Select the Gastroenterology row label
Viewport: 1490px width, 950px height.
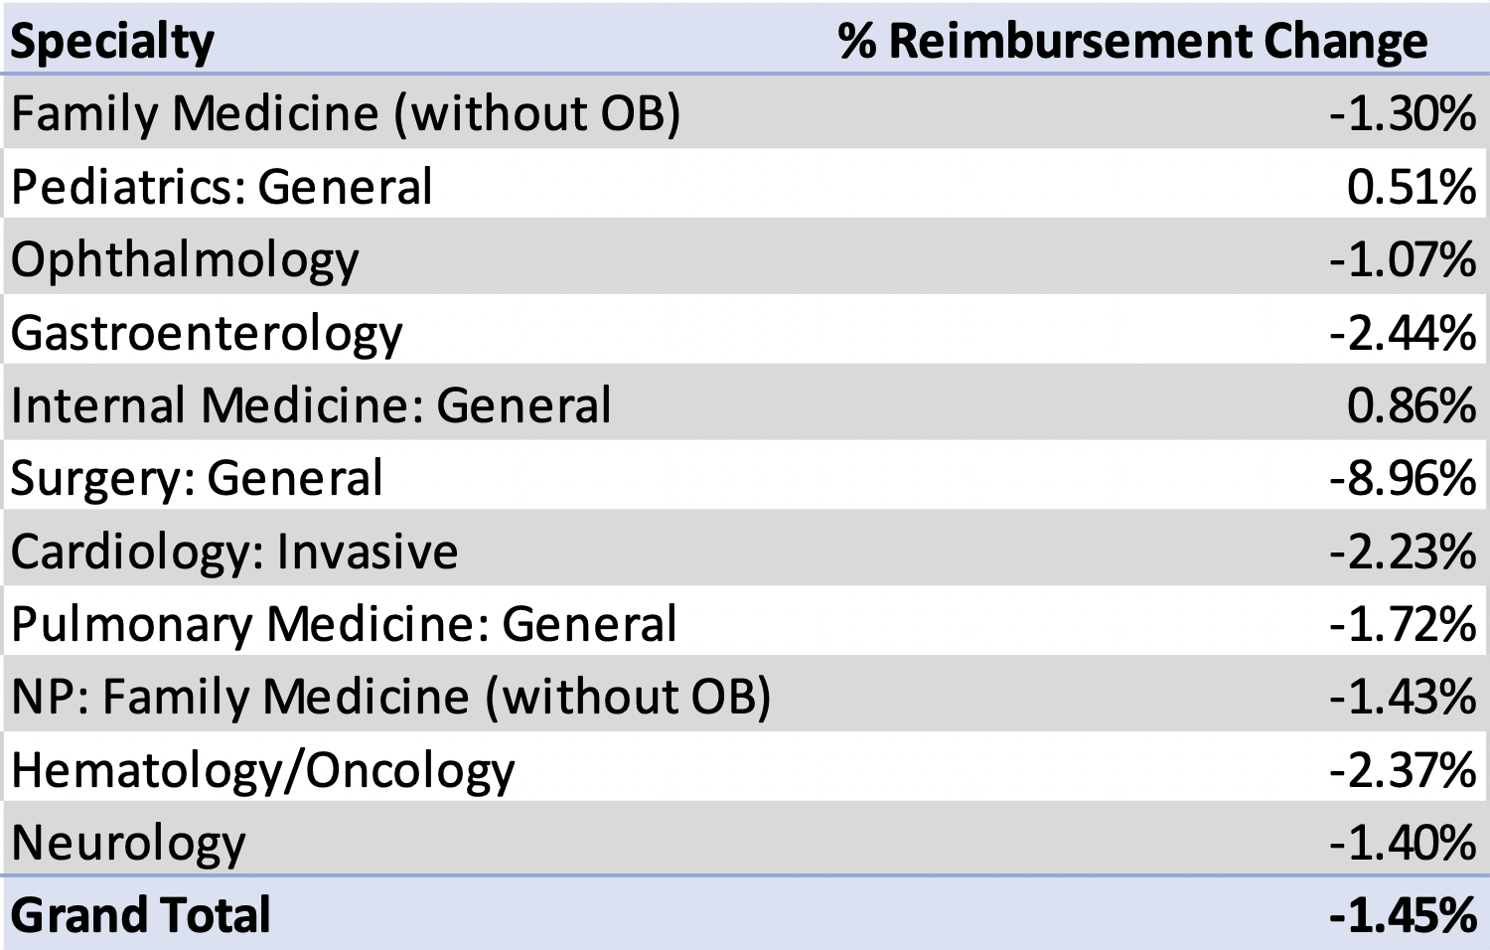[x=206, y=333]
